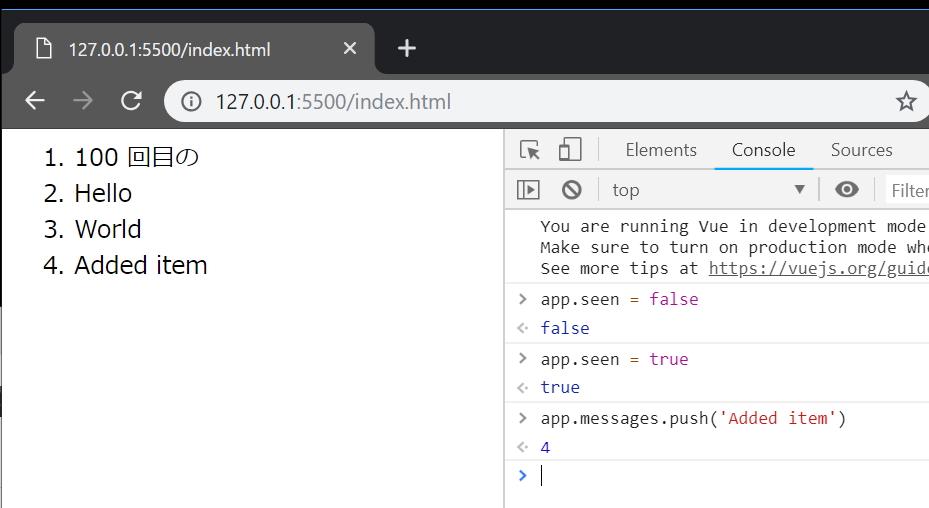This screenshot has width=929, height=508.
Task: Click the 'Added item' list entry
Action: click(x=141, y=265)
